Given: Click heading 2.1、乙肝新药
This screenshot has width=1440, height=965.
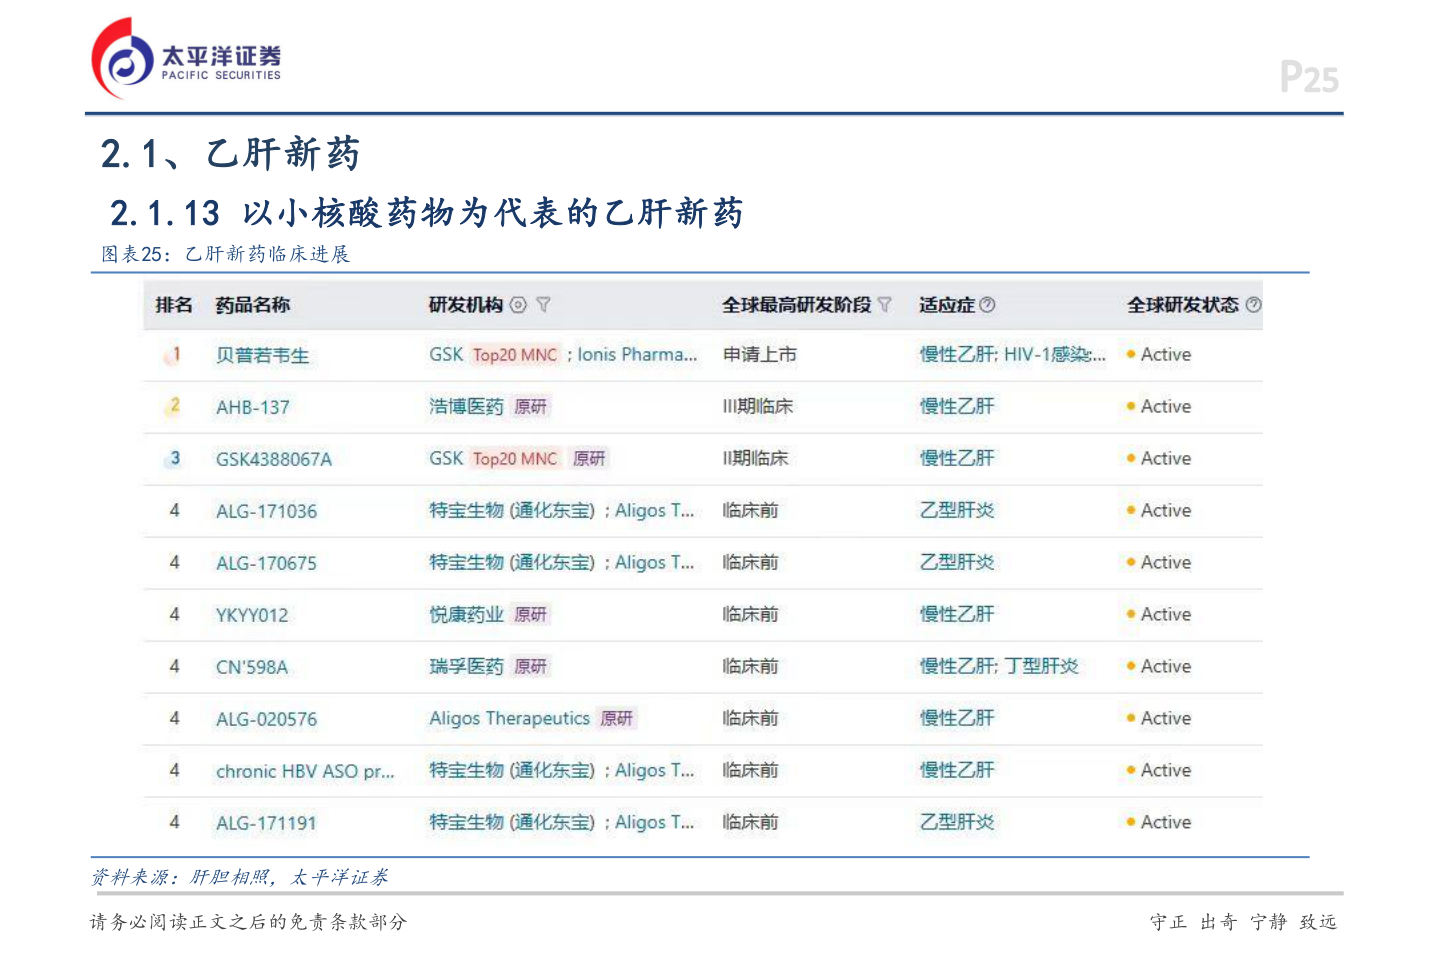Looking at the screenshot, I should coord(230,153).
